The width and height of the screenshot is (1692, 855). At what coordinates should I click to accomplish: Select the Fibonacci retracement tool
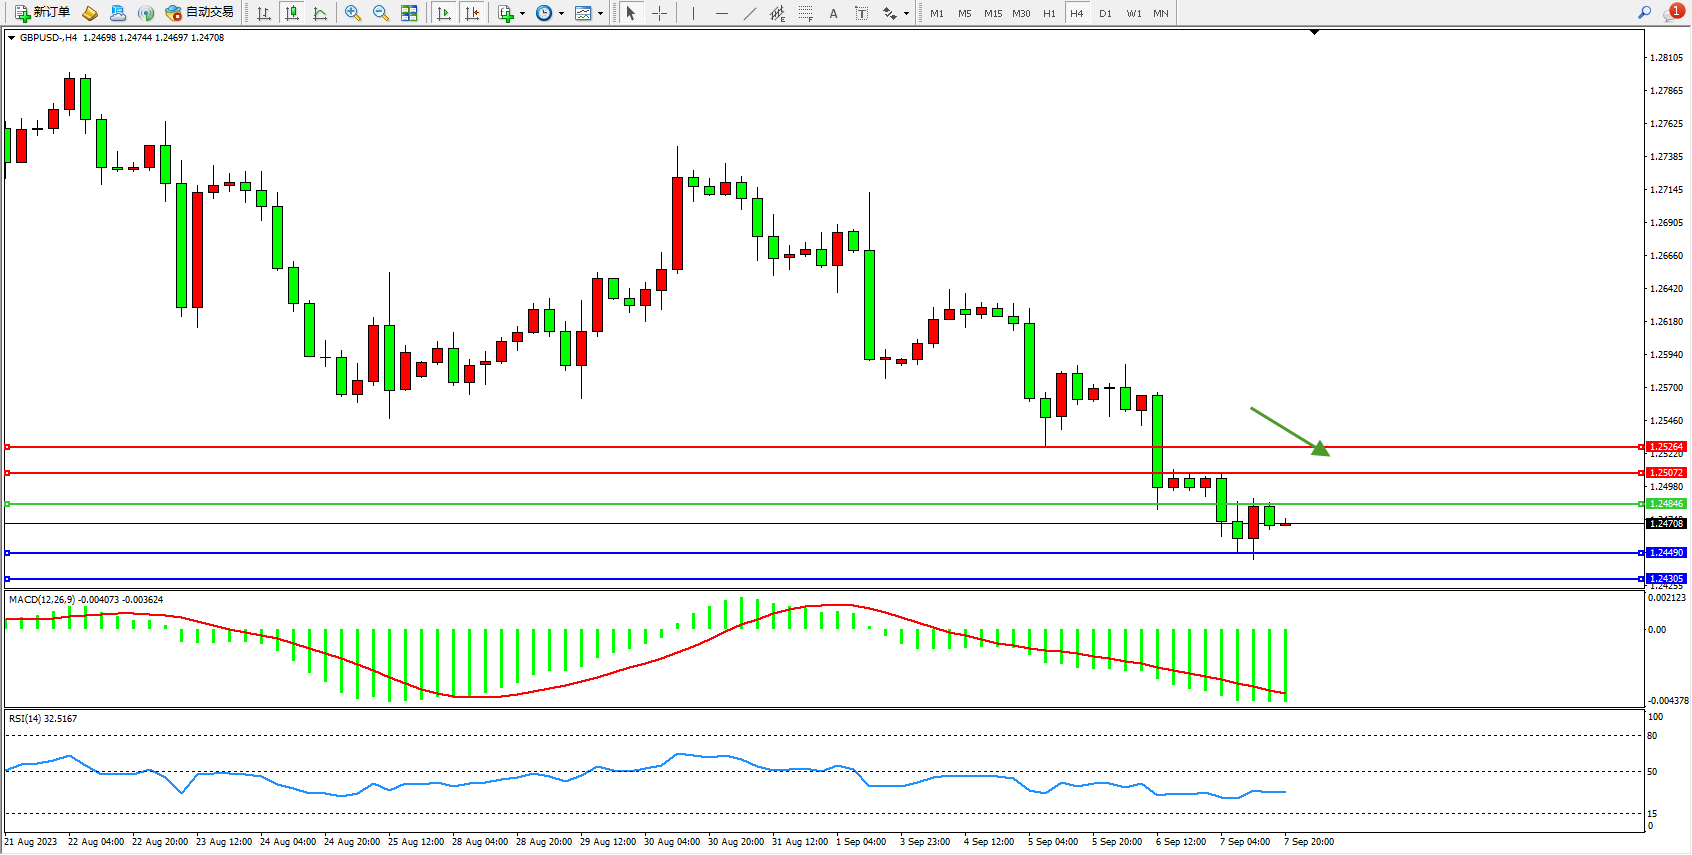pos(806,13)
